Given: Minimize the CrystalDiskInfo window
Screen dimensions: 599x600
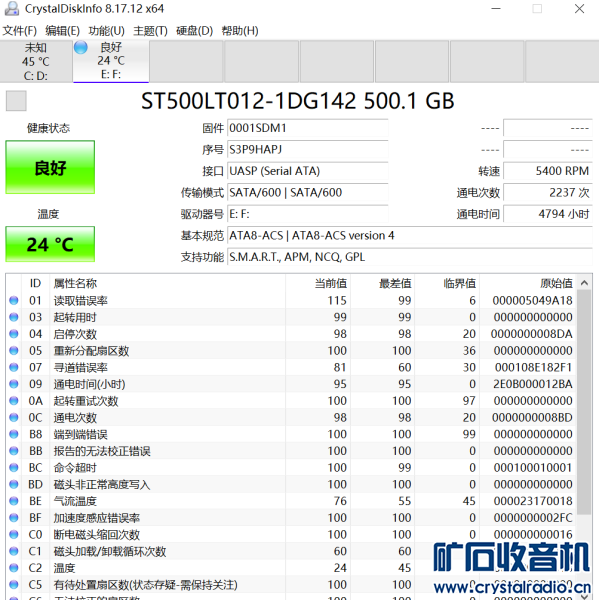Looking at the screenshot, I should click(496, 9).
